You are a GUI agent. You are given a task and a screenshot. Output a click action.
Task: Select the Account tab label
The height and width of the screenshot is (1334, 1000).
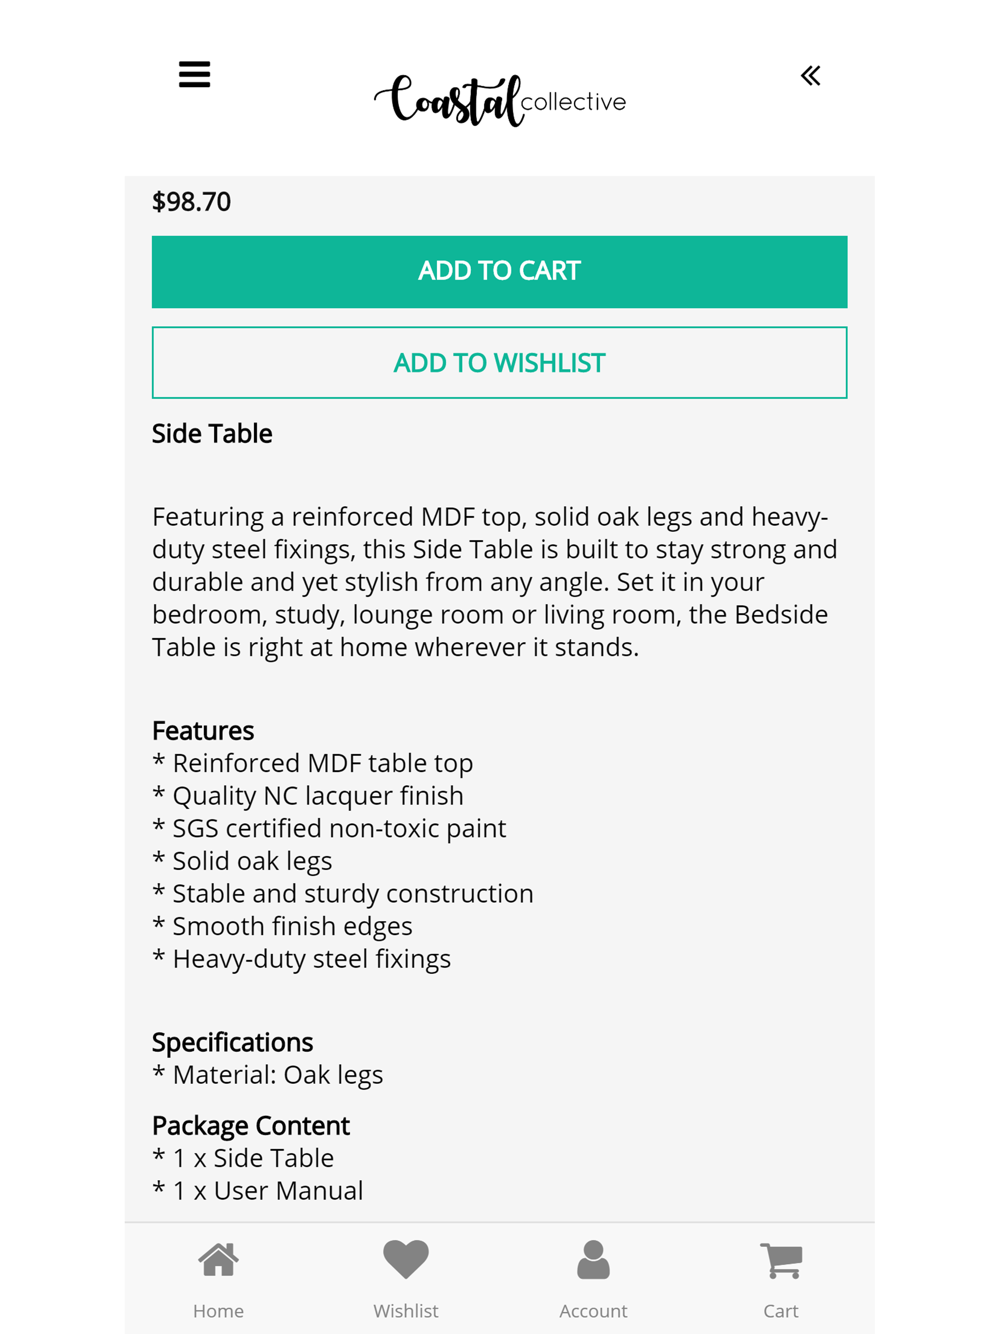[x=593, y=1311]
